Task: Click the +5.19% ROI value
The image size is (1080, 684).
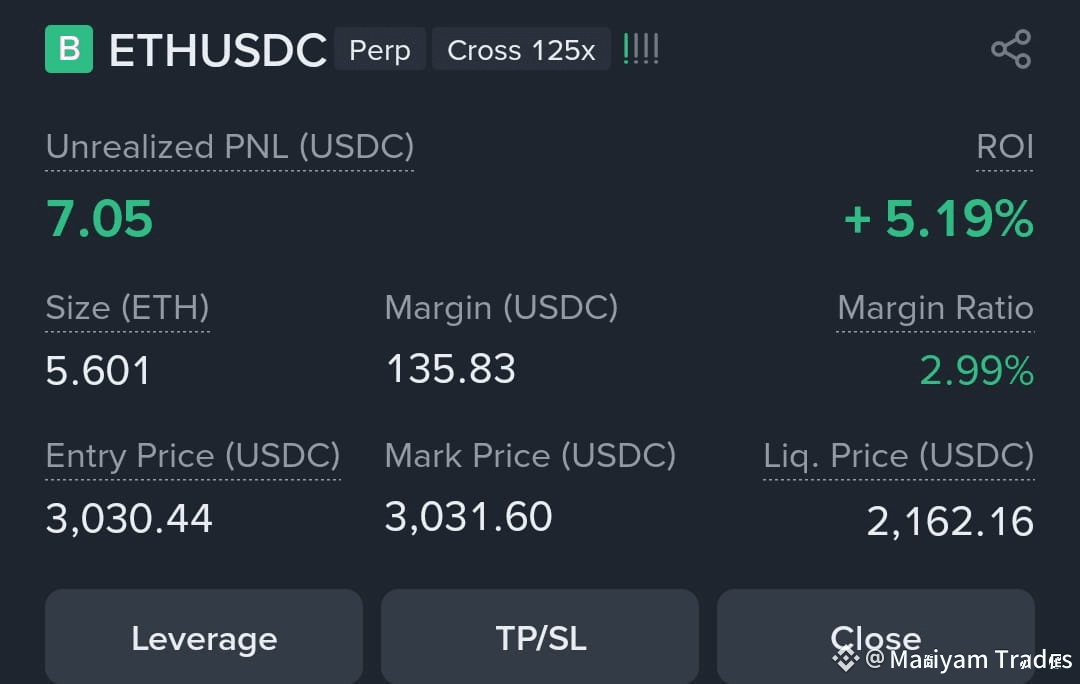Action: (x=939, y=219)
